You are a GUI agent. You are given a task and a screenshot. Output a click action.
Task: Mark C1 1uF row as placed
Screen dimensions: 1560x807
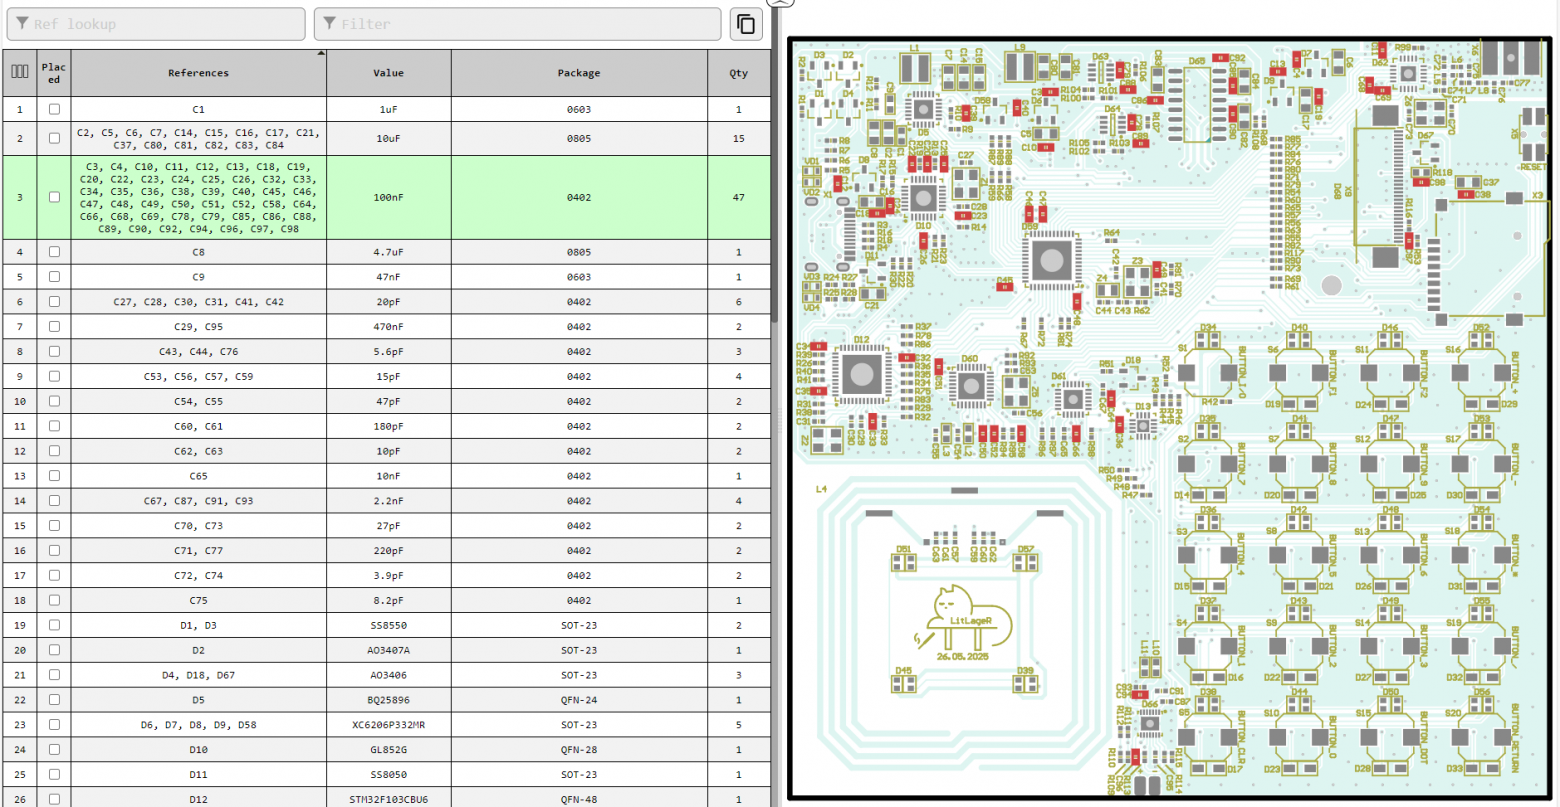point(54,110)
